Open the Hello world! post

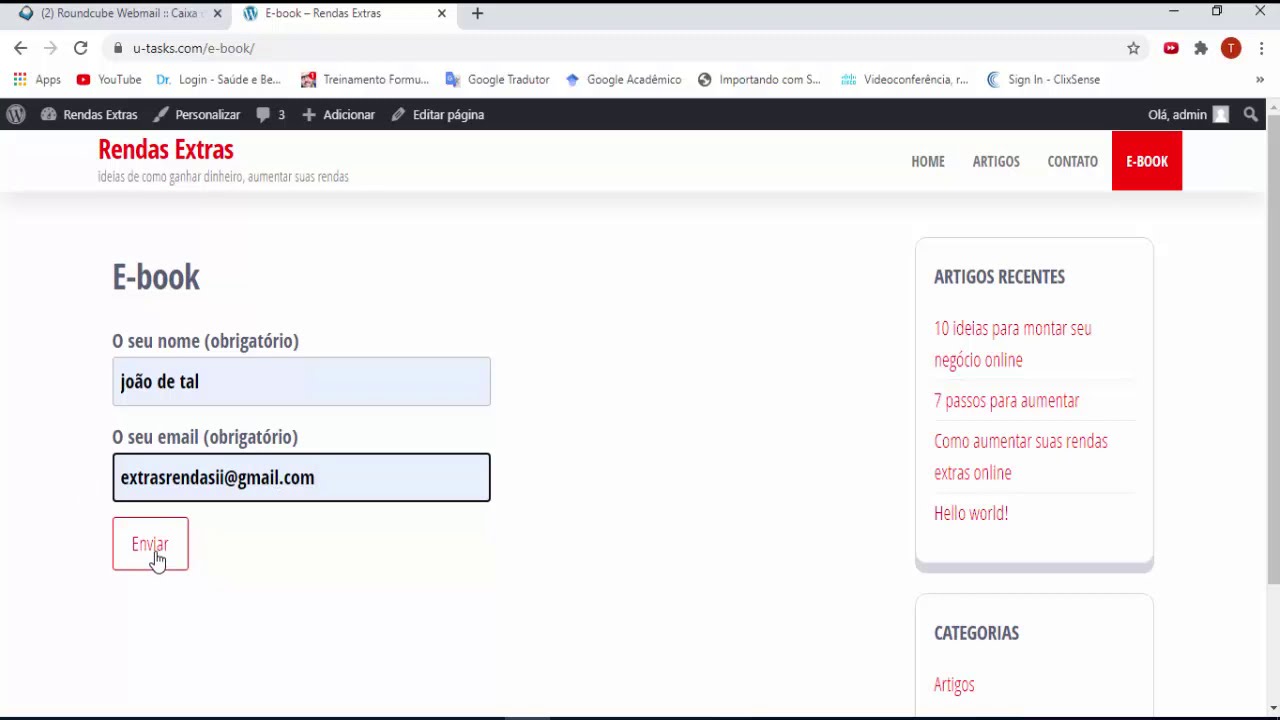[971, 513]
